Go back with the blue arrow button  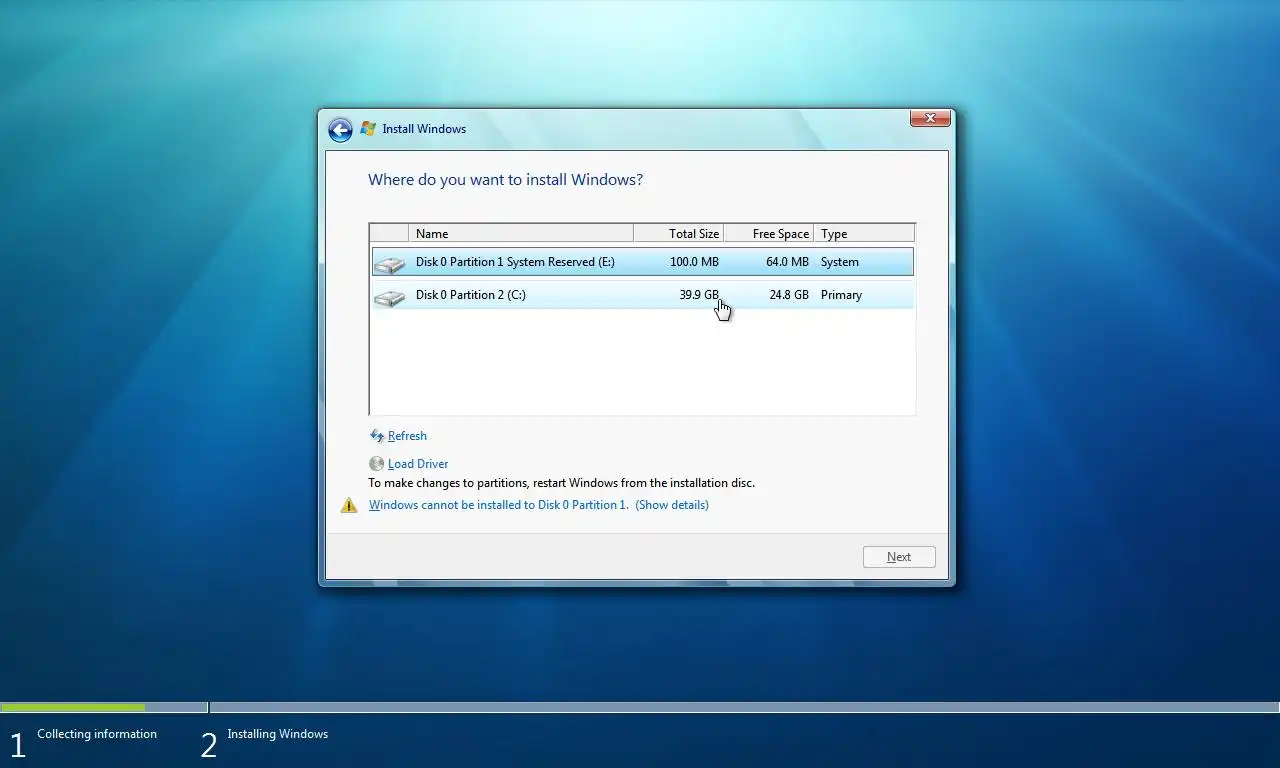(340, 130)
